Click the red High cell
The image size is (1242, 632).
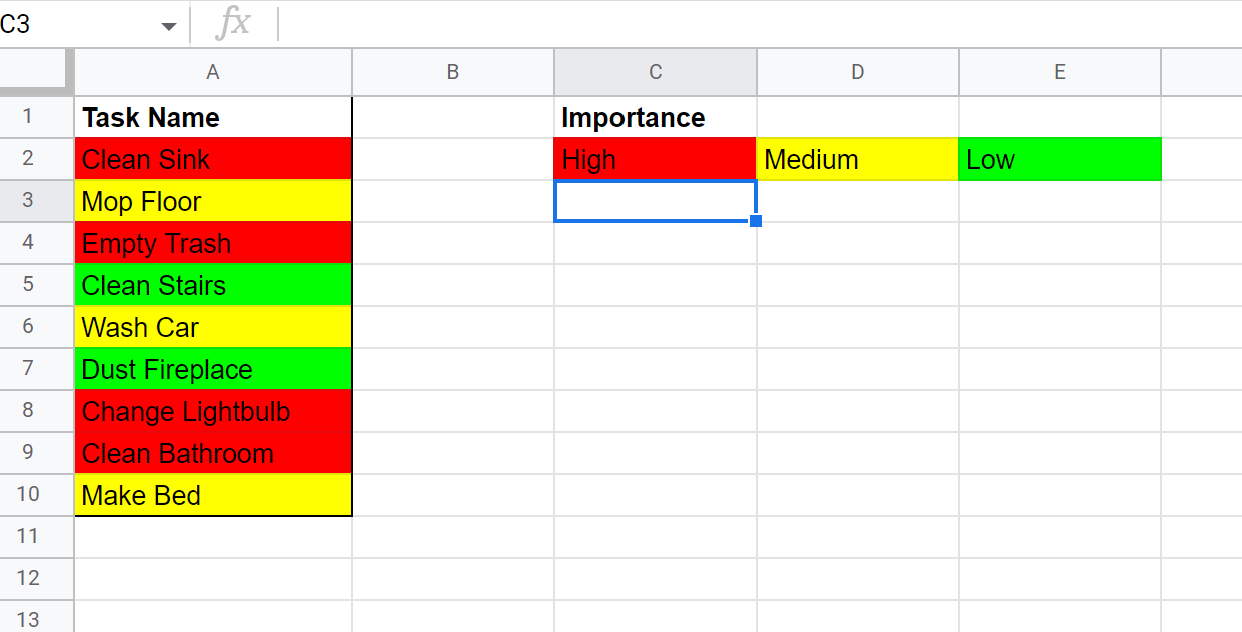point(655,160)
